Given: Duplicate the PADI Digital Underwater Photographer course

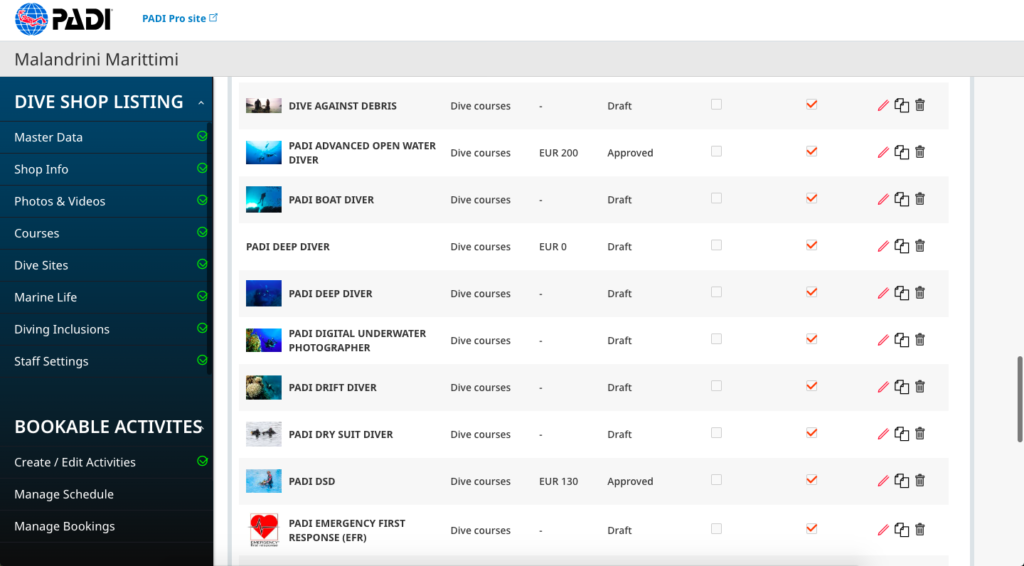Looking at the screenshot, I should [x=902, y=340].
